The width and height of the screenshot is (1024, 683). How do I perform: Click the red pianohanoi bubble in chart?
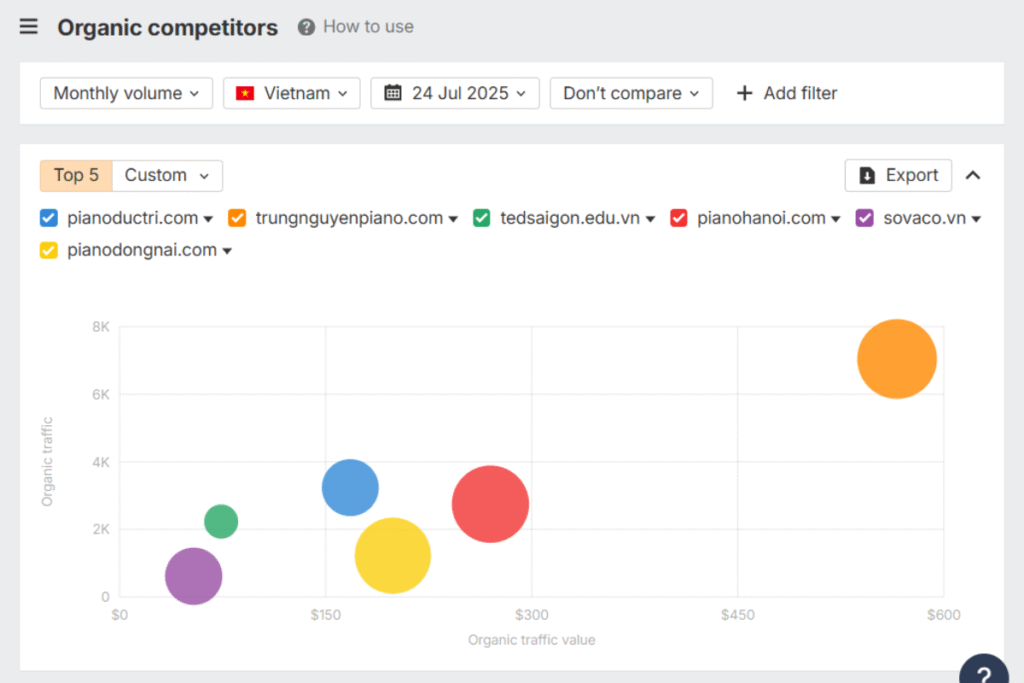(490, 504)
